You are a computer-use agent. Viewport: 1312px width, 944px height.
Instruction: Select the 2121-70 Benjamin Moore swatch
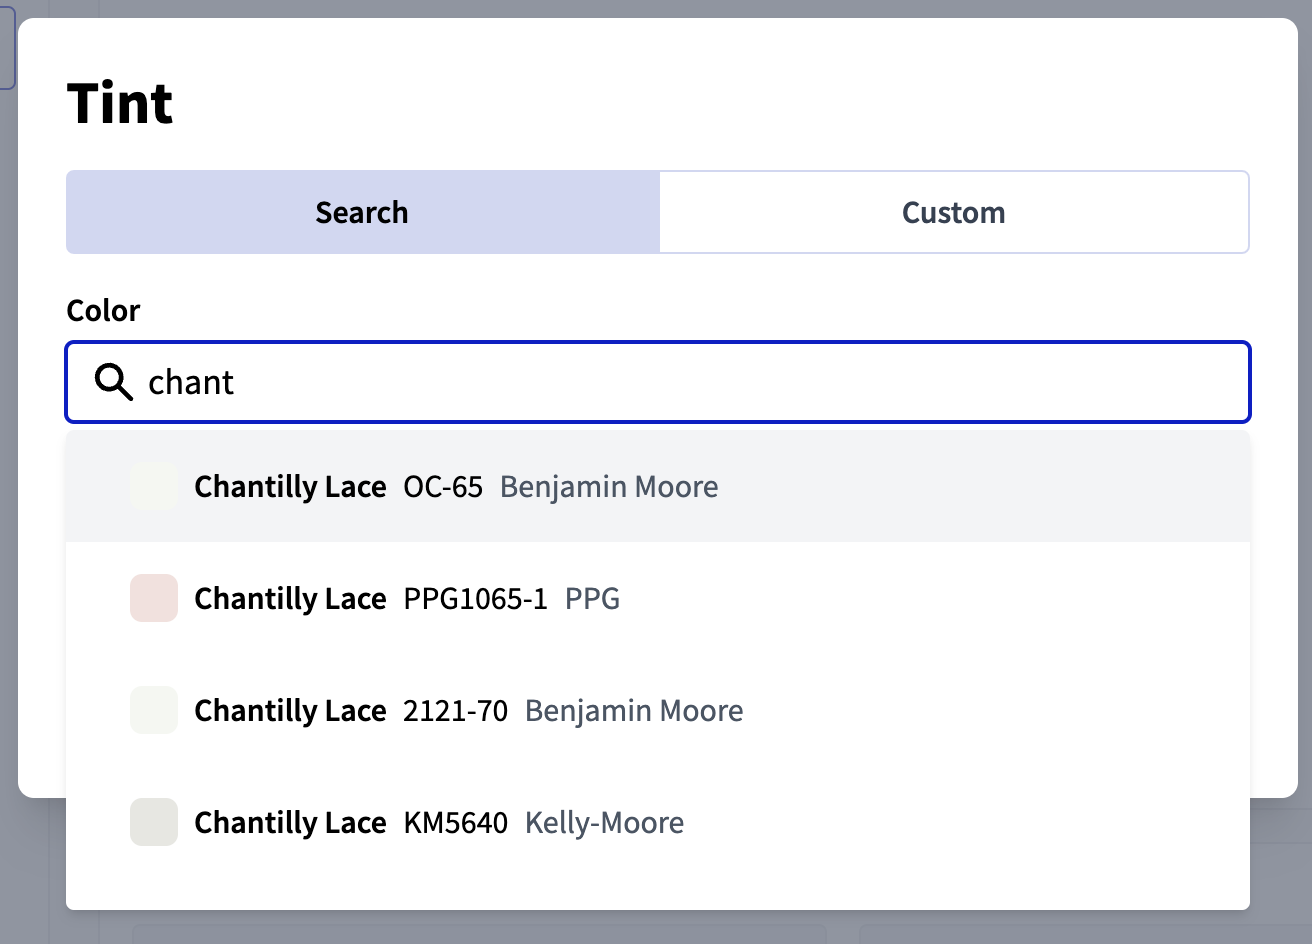coord(154,710)
